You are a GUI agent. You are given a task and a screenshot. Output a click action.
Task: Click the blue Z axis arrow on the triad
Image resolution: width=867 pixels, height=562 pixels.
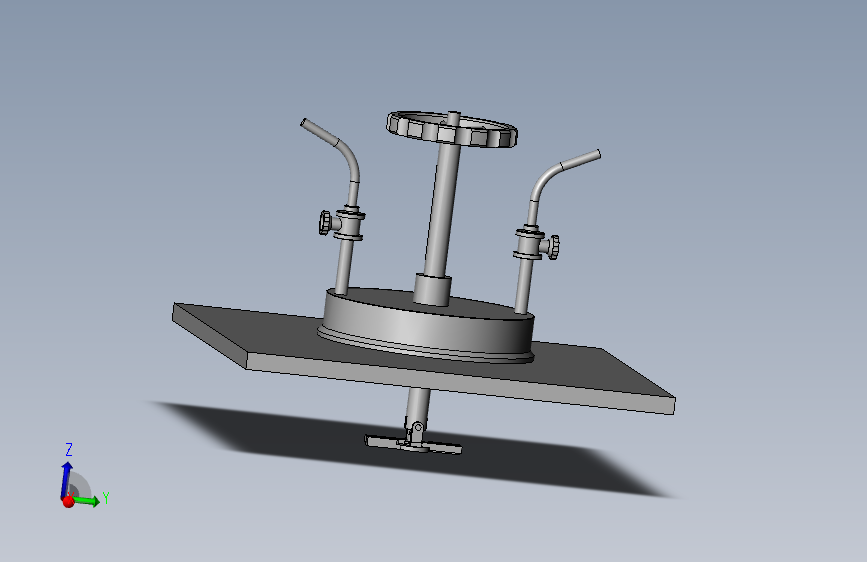[x=67, y=478]
